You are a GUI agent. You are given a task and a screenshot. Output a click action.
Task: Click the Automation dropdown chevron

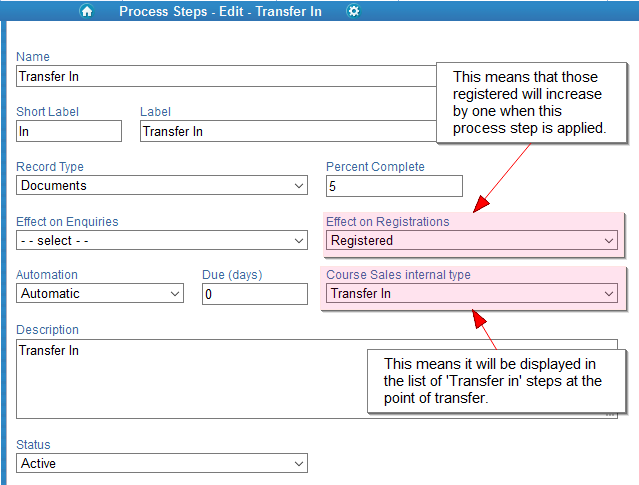click(x=175, y=294)
